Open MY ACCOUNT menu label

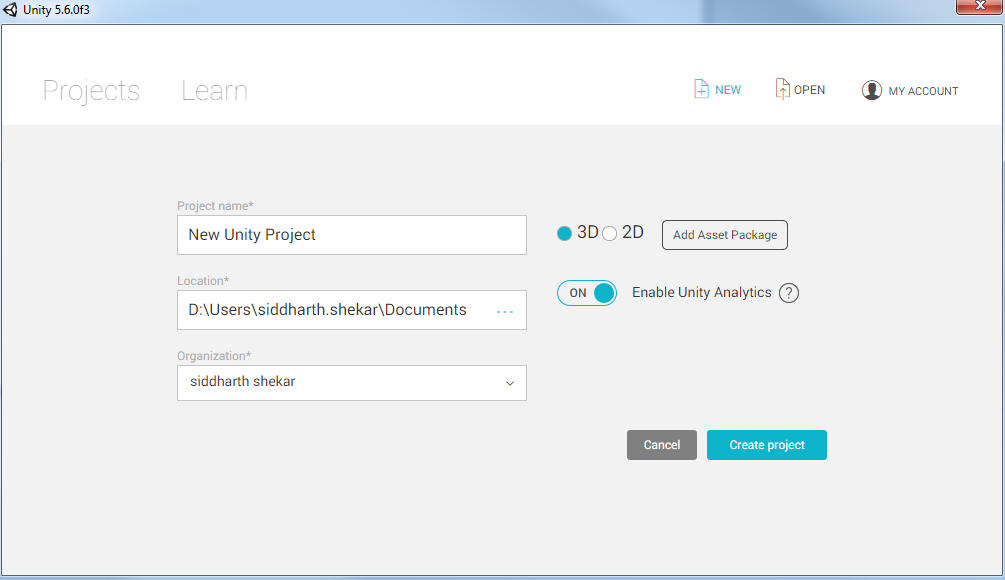click(923, 91)
